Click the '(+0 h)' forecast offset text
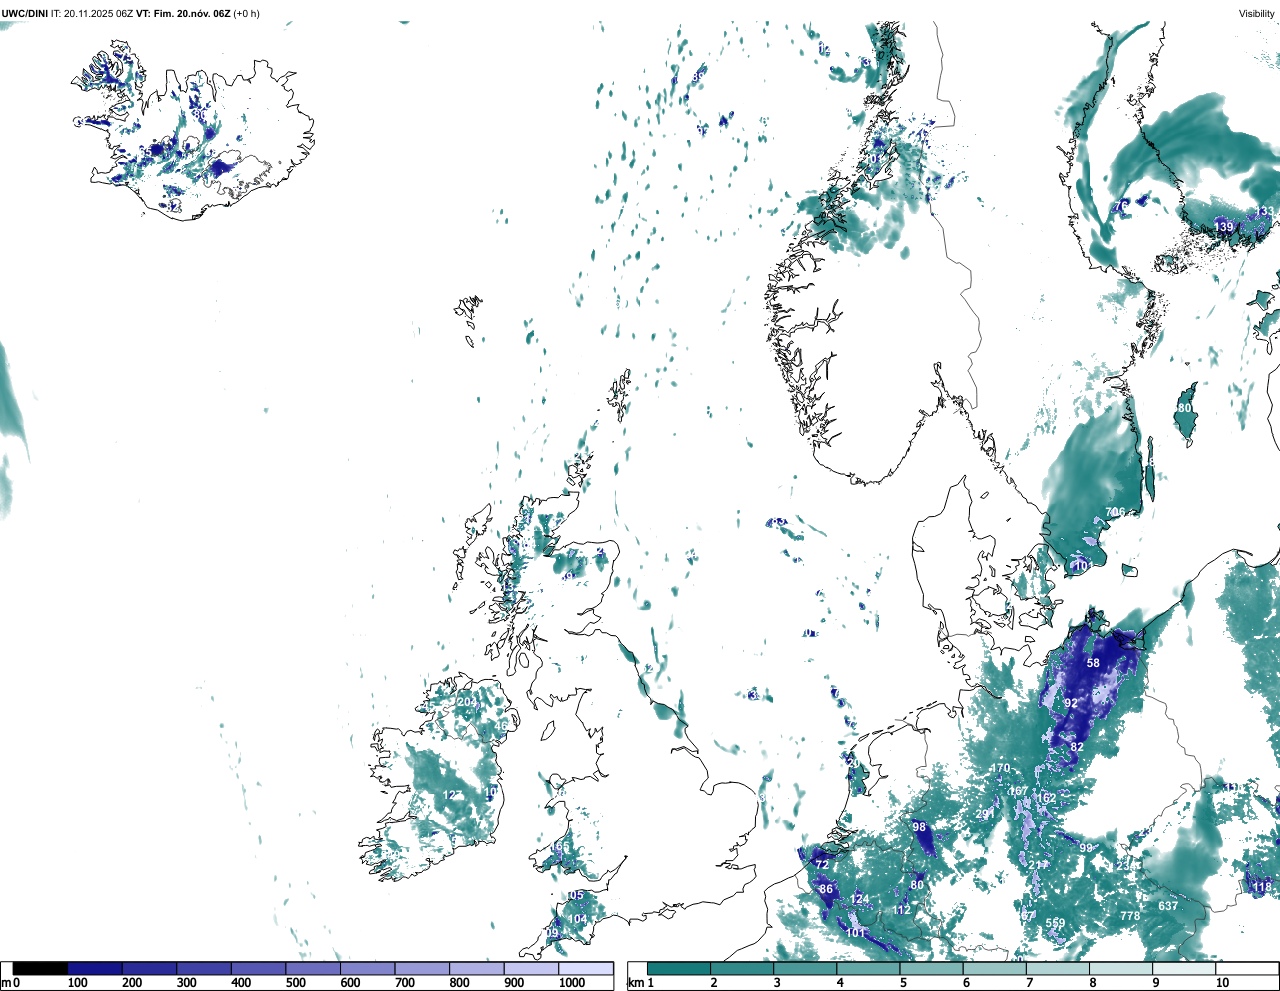Viewport: 1280px width, 991px height. (246, 13)
